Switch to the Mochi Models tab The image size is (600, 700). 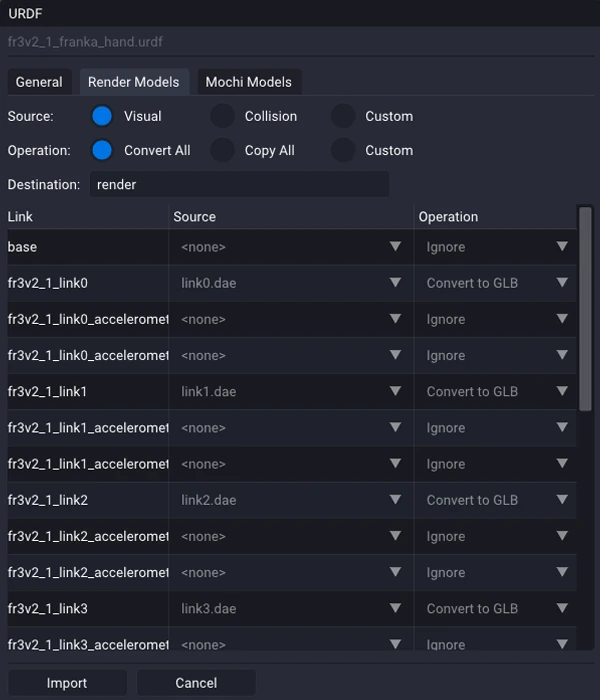coord(249,82)
